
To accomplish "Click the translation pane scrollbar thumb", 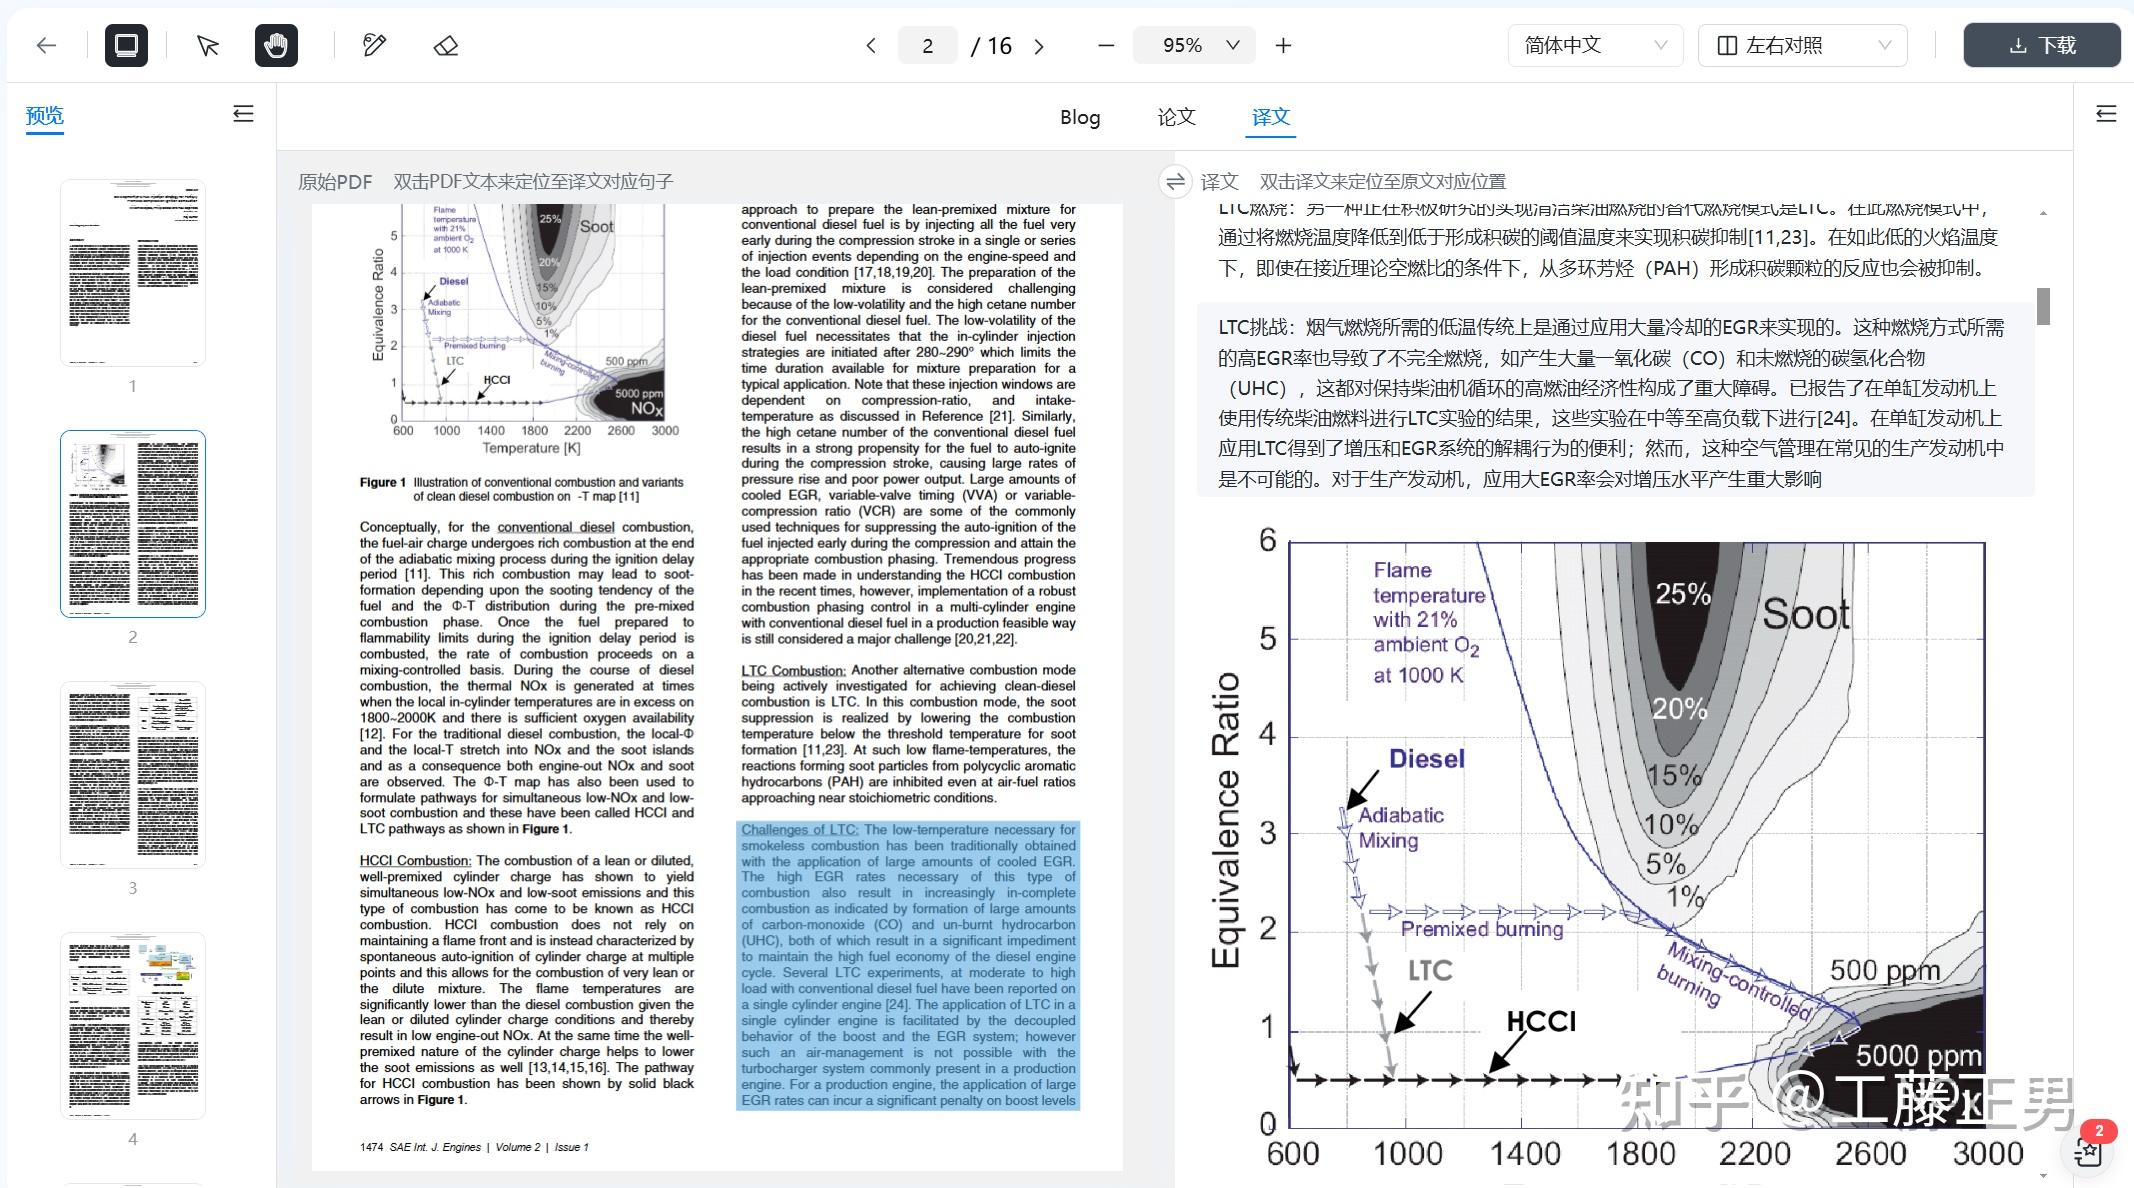I will click(x=2043, y=306).
